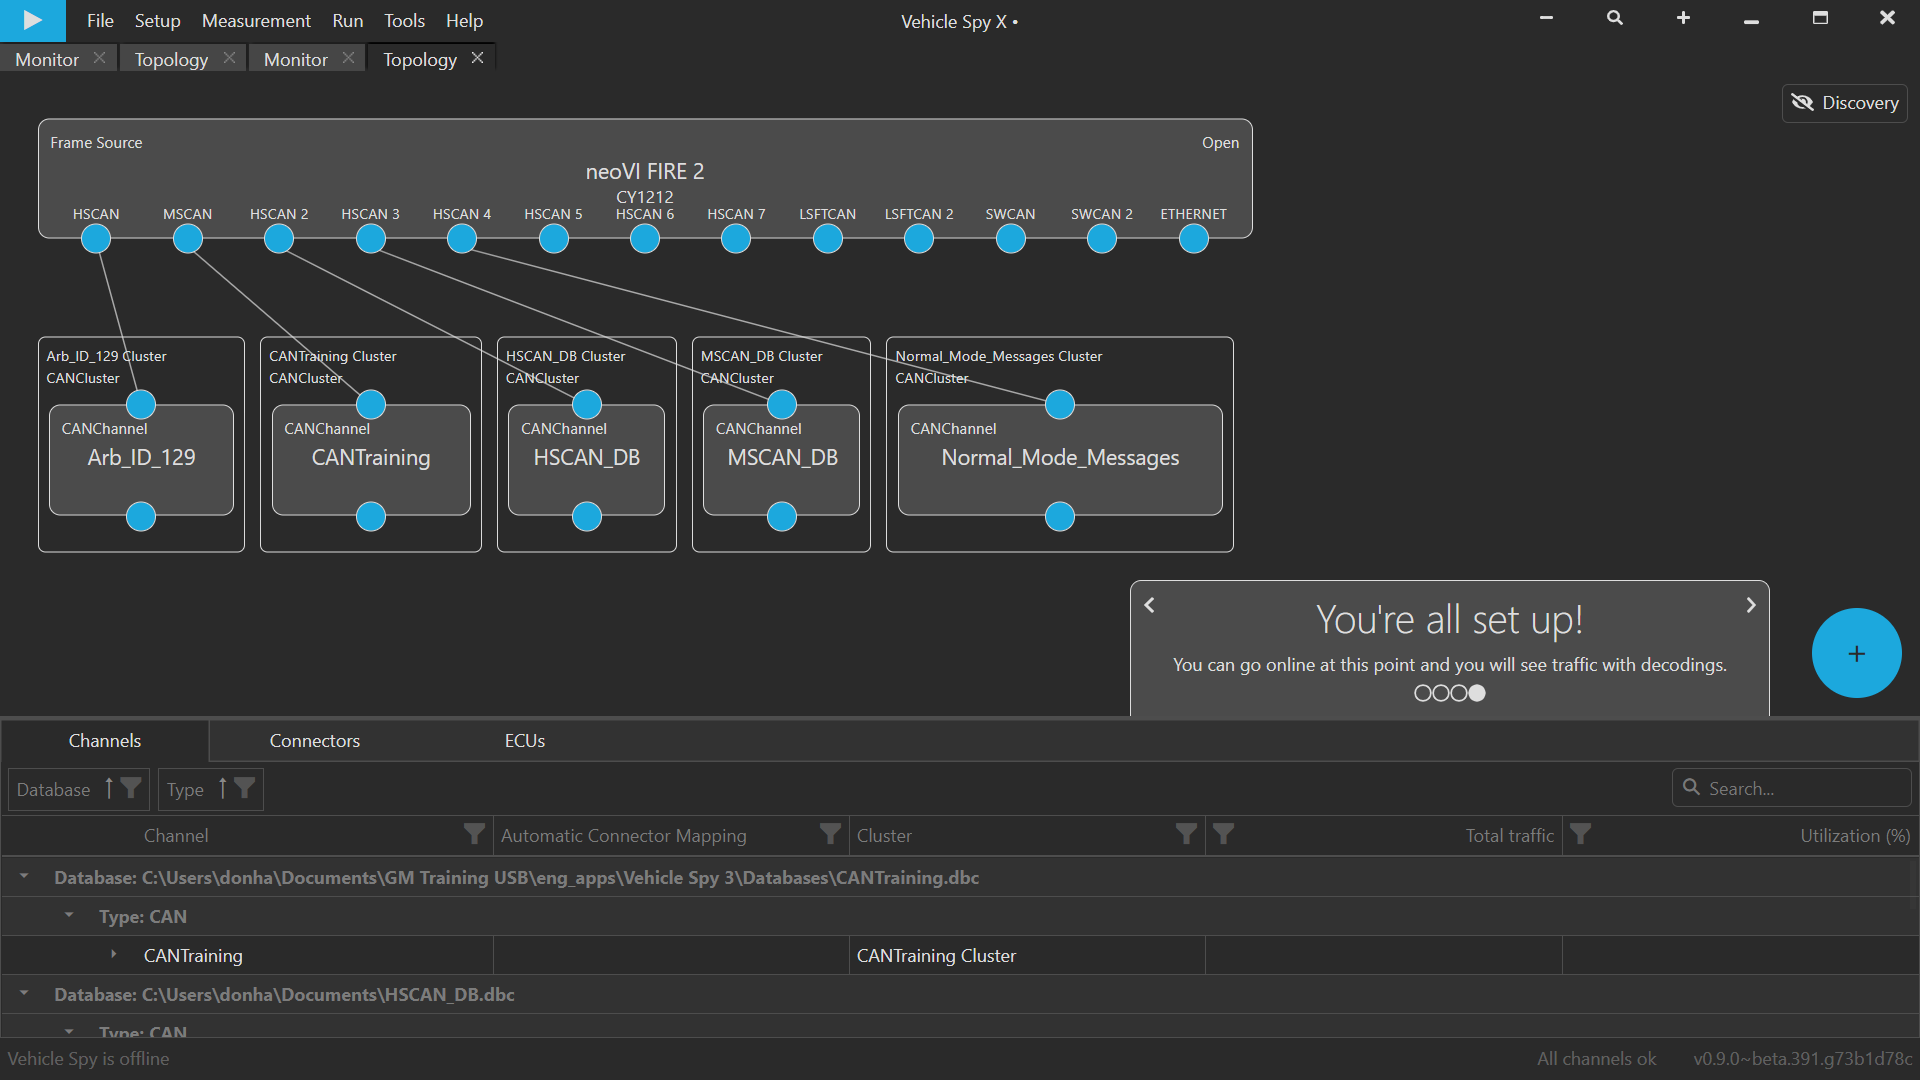Close the first Monitor tab
Viewport: 1920px width, 1080px height.
click(99, 58)
